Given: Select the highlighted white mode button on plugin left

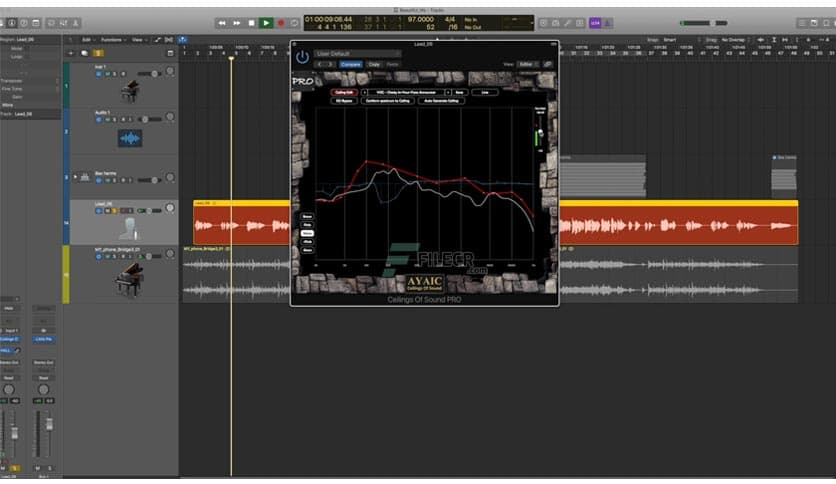Looking at the screenshot, I should point(307,233).
